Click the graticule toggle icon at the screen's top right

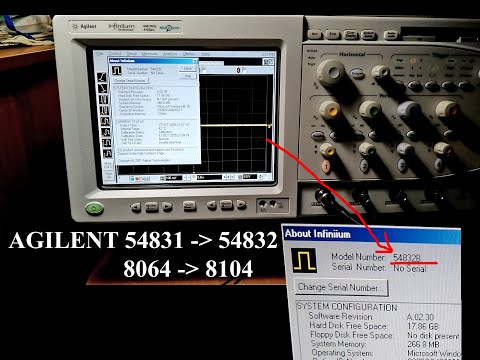268,62
